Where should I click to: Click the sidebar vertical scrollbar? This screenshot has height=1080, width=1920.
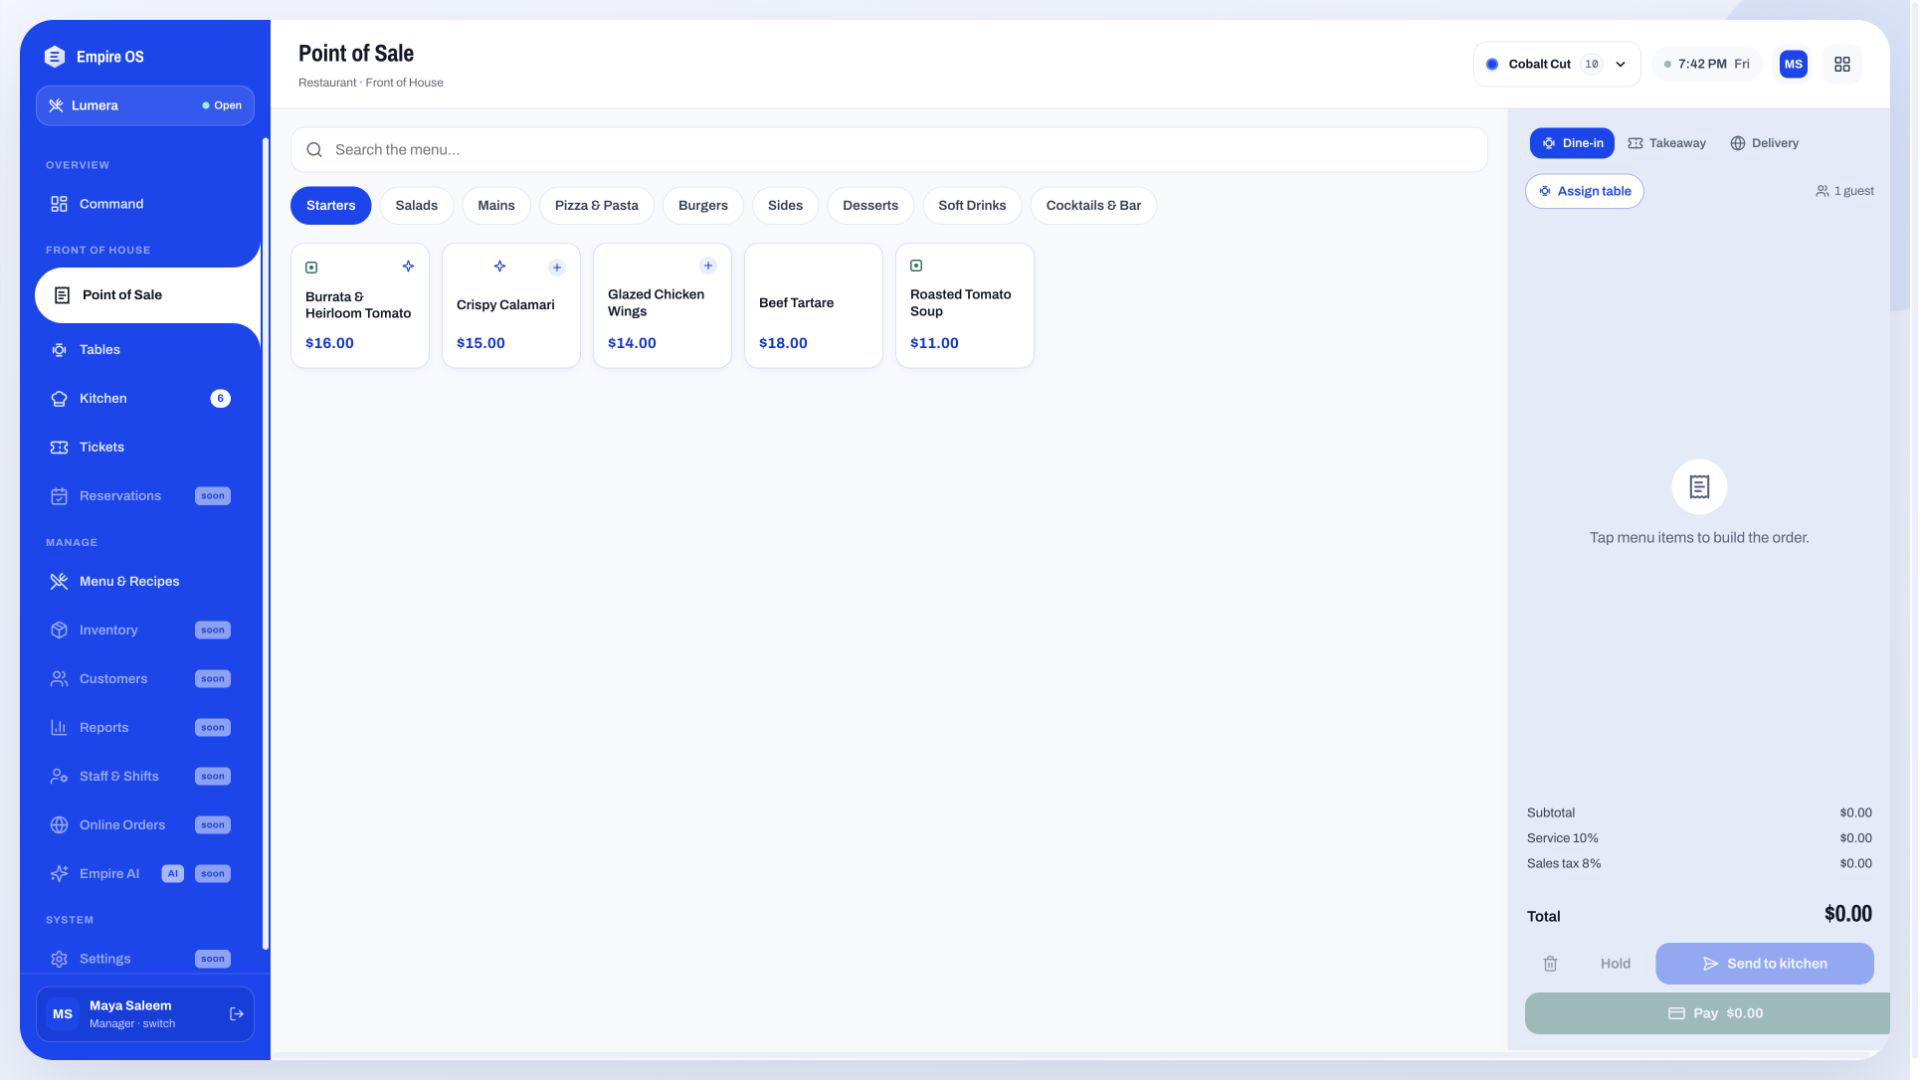point(265,543)
